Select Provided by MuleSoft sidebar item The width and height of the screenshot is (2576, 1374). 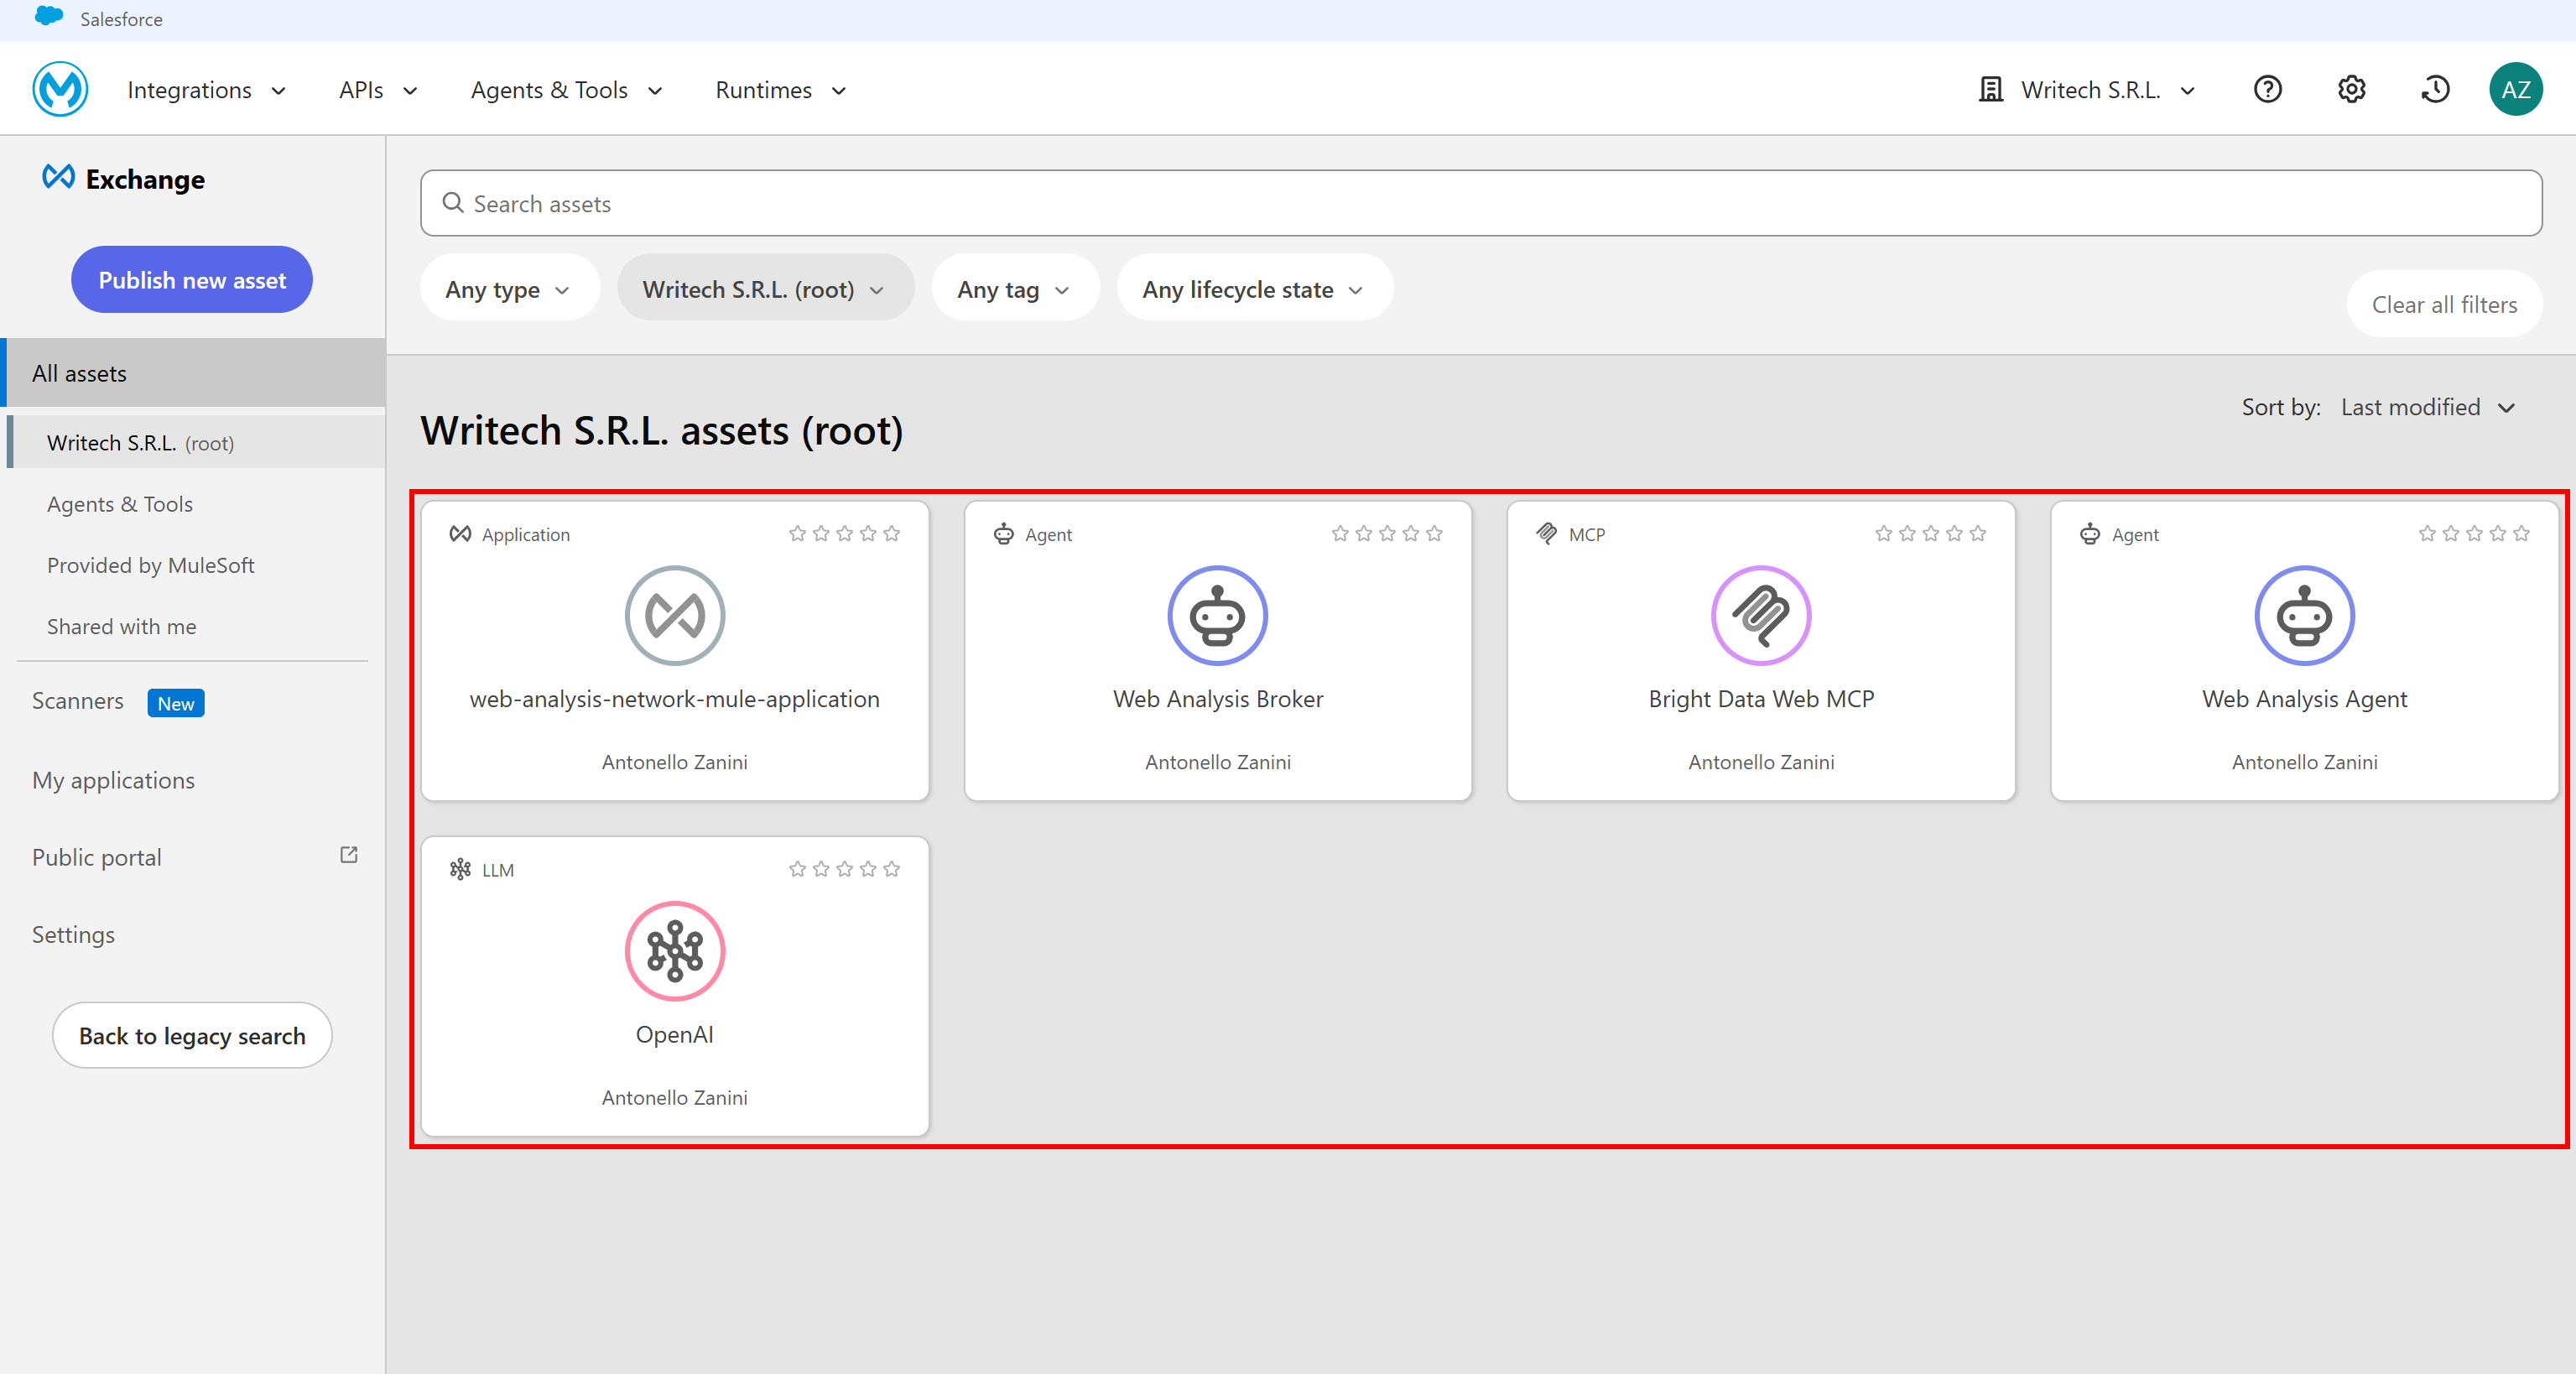[151, 565]
